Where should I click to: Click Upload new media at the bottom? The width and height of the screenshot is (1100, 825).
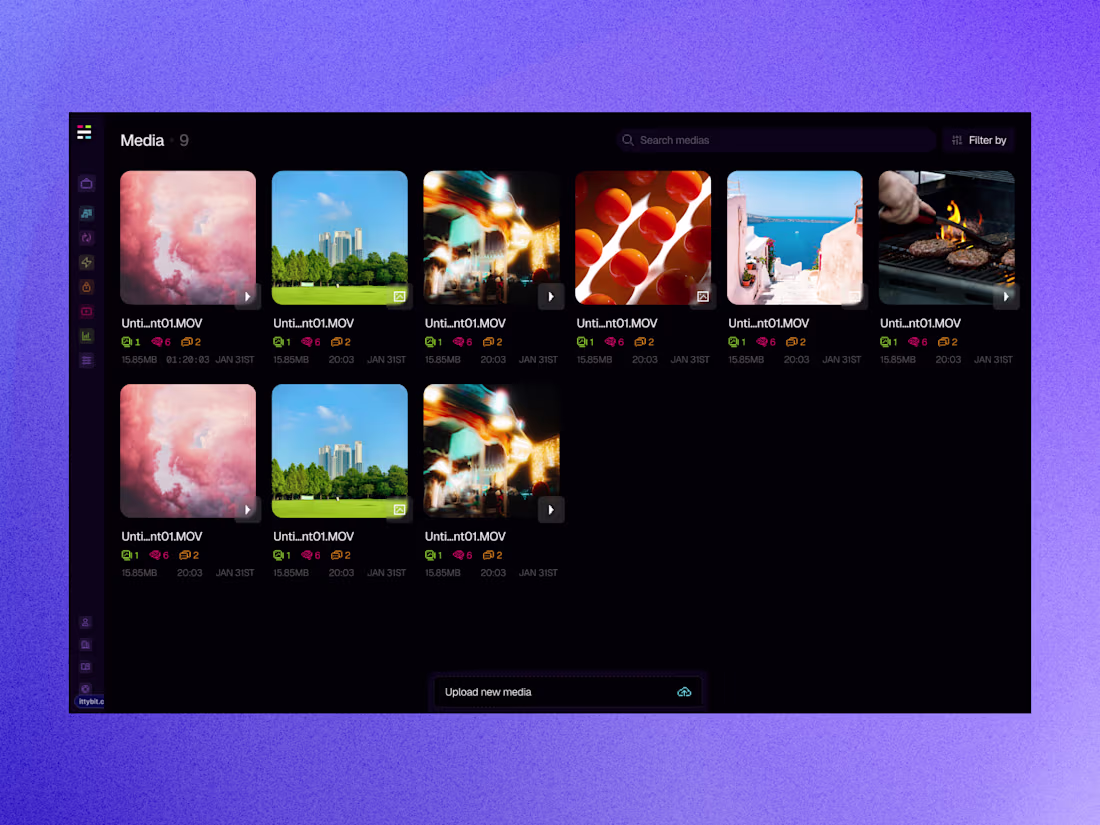click(x=567, y=692)
